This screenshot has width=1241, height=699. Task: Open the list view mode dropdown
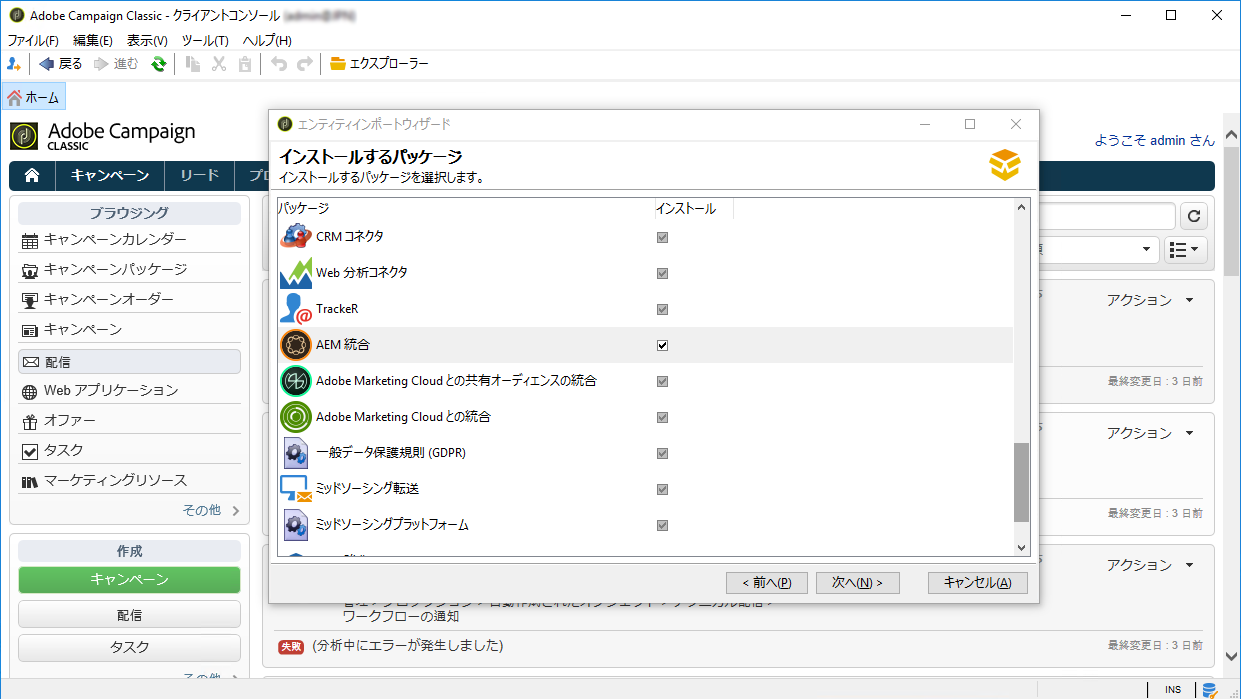click(x=1186, y=249)
